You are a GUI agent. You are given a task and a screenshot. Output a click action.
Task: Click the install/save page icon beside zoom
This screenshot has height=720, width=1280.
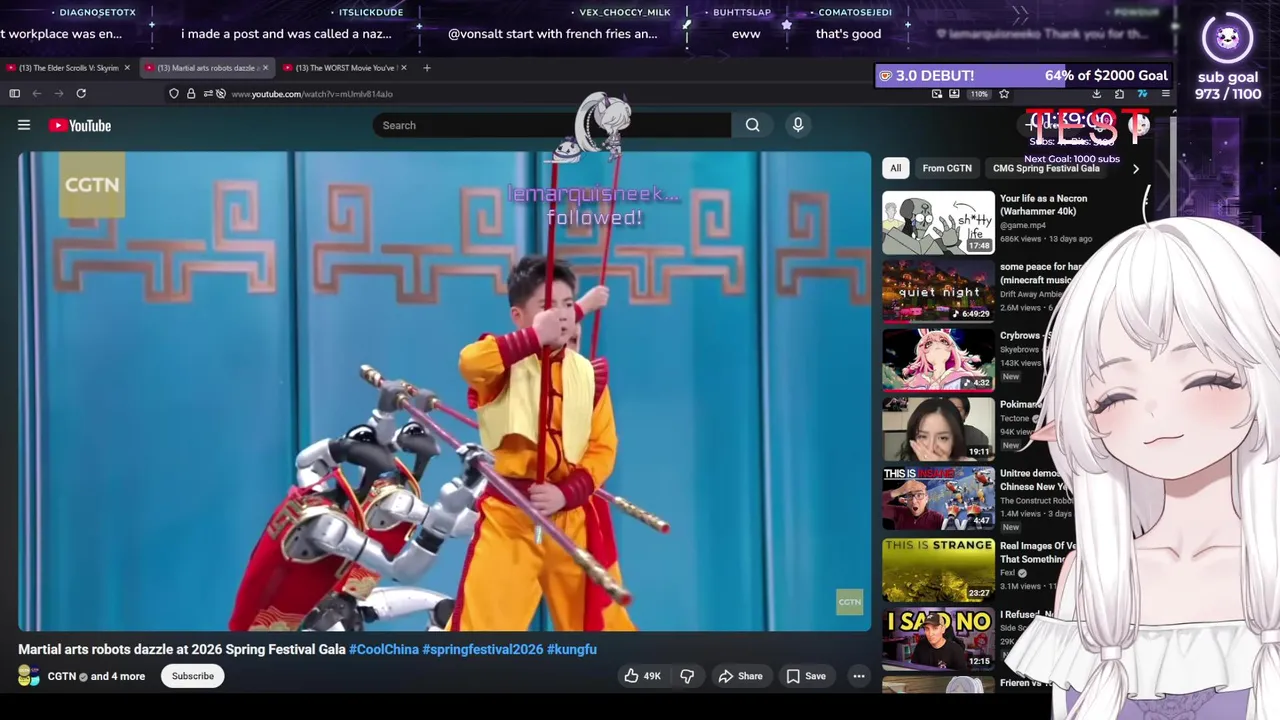[954, 94]
